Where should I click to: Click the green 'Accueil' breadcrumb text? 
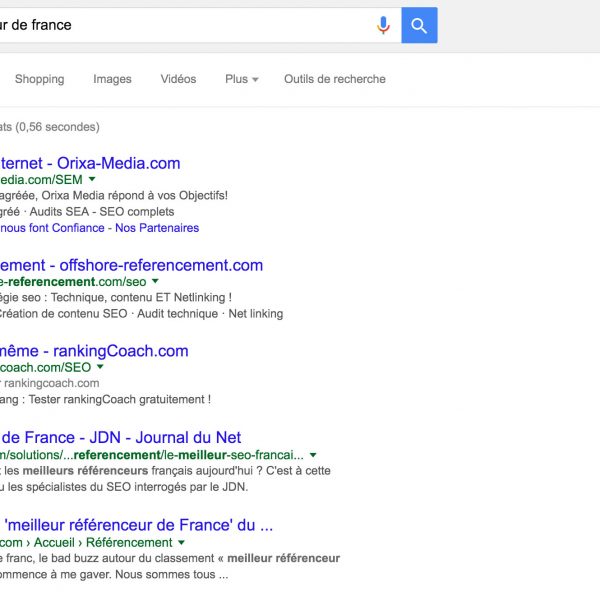[54, 543]
